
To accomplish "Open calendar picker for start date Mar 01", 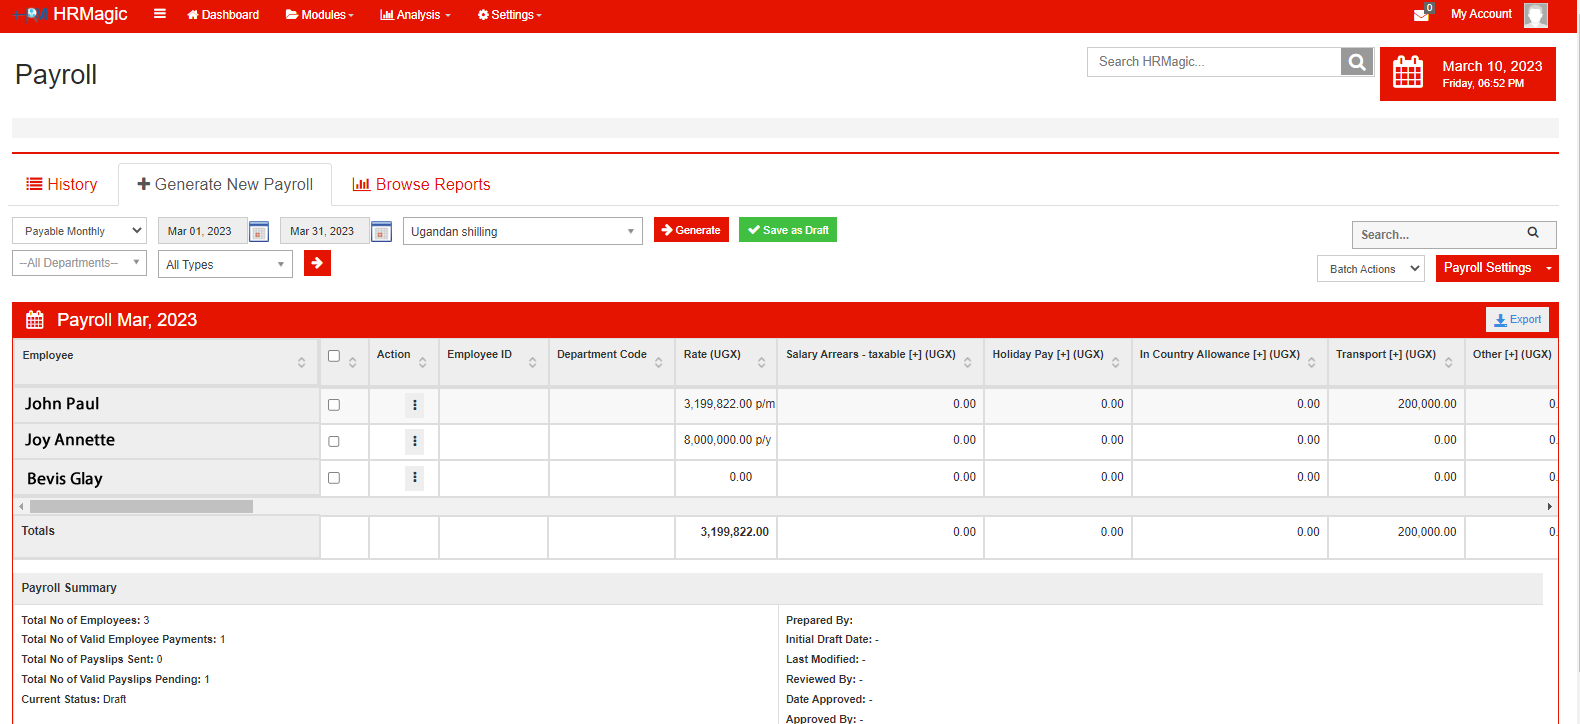I will tap(259, 232).
